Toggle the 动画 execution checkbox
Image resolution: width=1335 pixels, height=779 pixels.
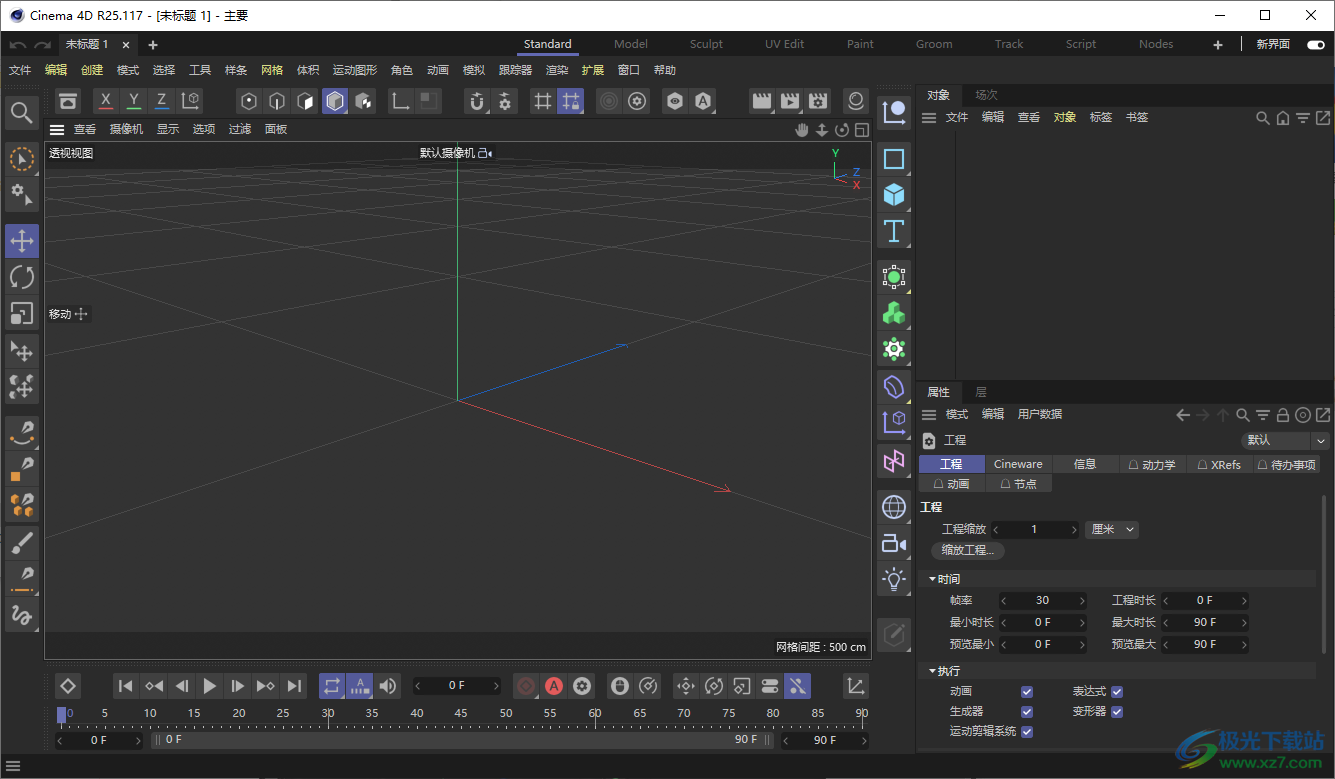1027,691
